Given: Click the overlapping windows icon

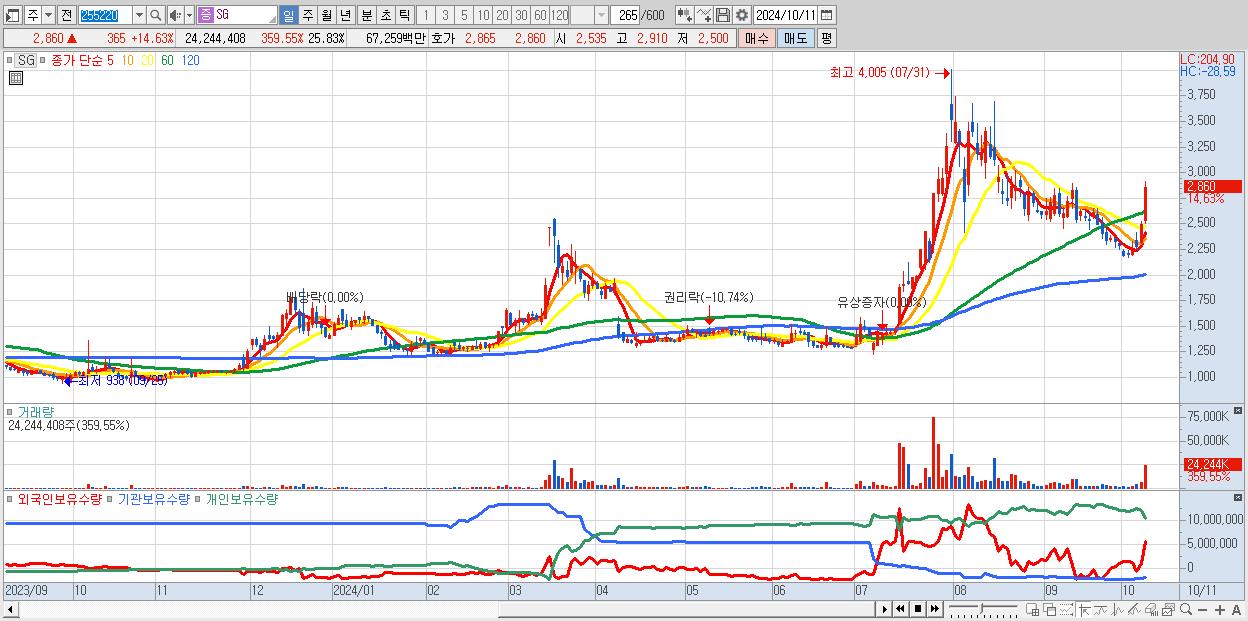Looking at the screenshot, I should point(1050,609).
